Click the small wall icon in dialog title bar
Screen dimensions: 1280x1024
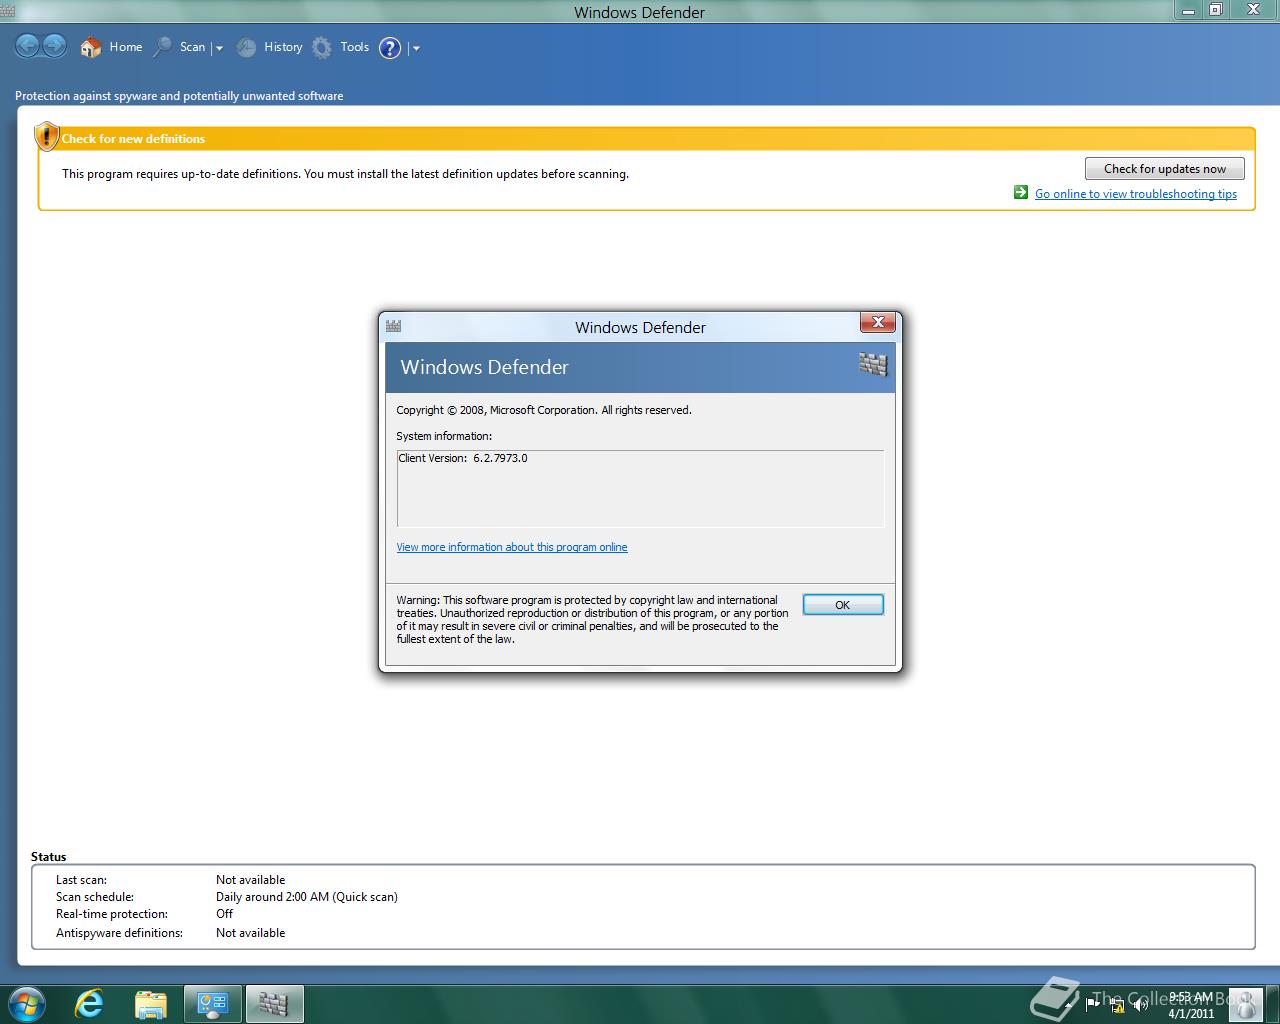394,326
